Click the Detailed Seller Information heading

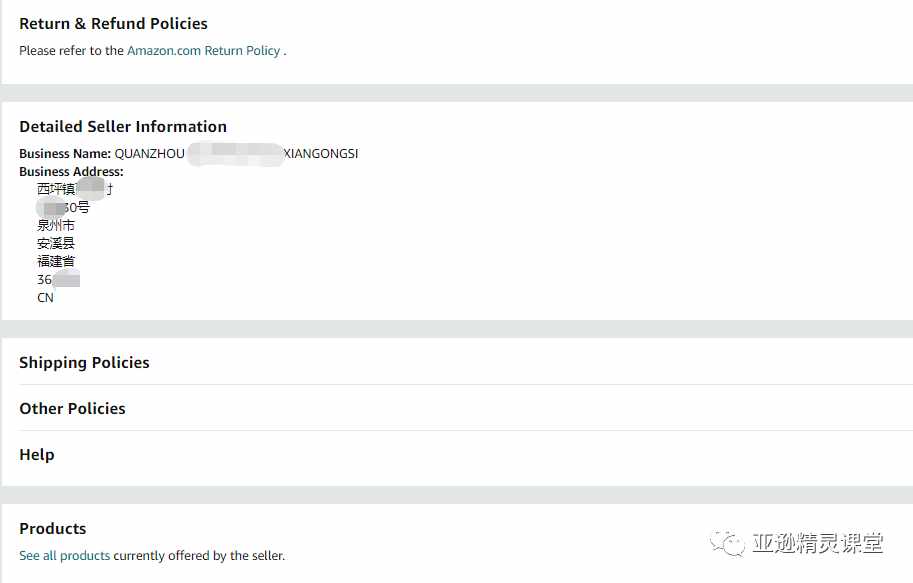pos(123,126)
